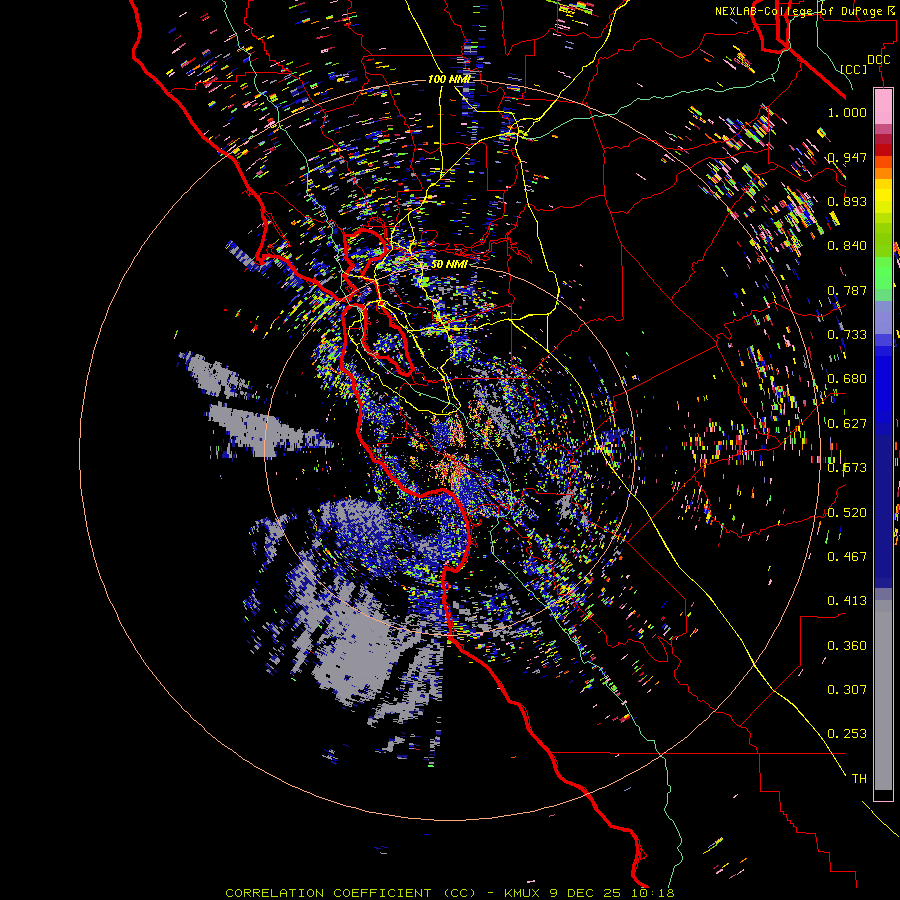The width and height of the screenshot is (900, 900).
Task: Click the 0.360 legend value
Action: point(847,646)
